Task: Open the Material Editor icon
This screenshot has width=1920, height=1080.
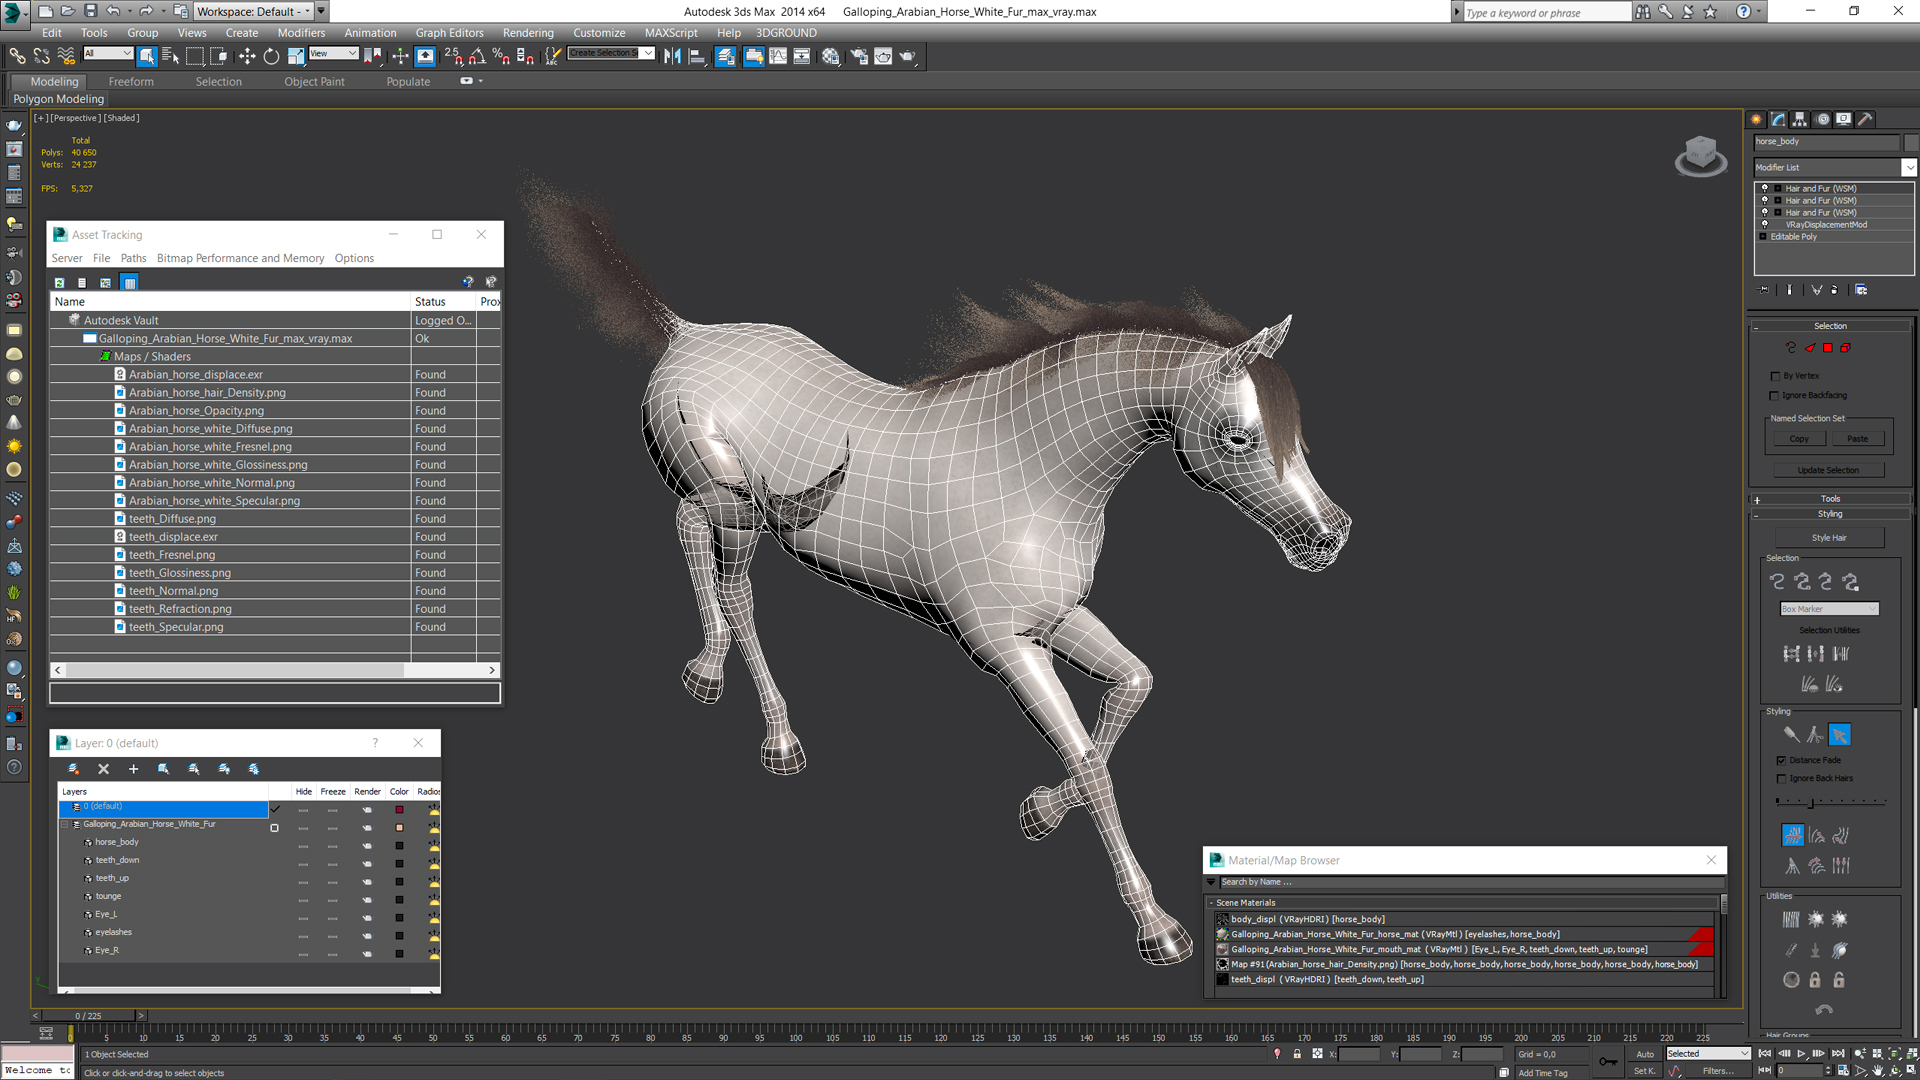Action: (830, 56)
